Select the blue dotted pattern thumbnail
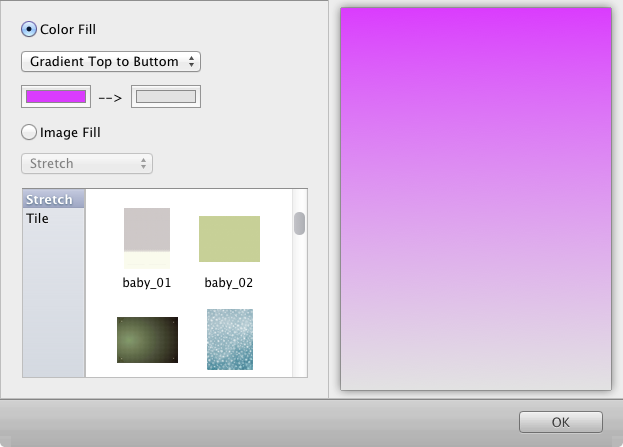Screen dimensions: 623x447 [229, 338]
